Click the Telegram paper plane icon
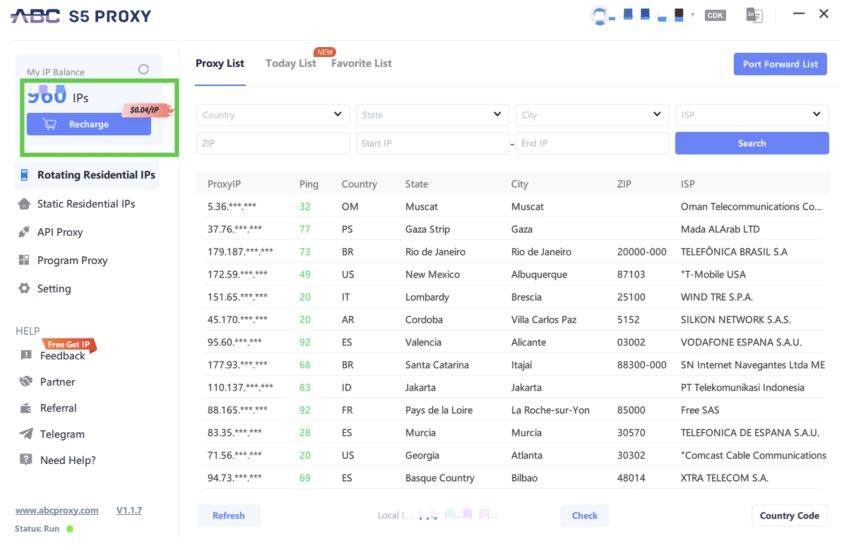854x550 pixels. [x=26, y=433]
